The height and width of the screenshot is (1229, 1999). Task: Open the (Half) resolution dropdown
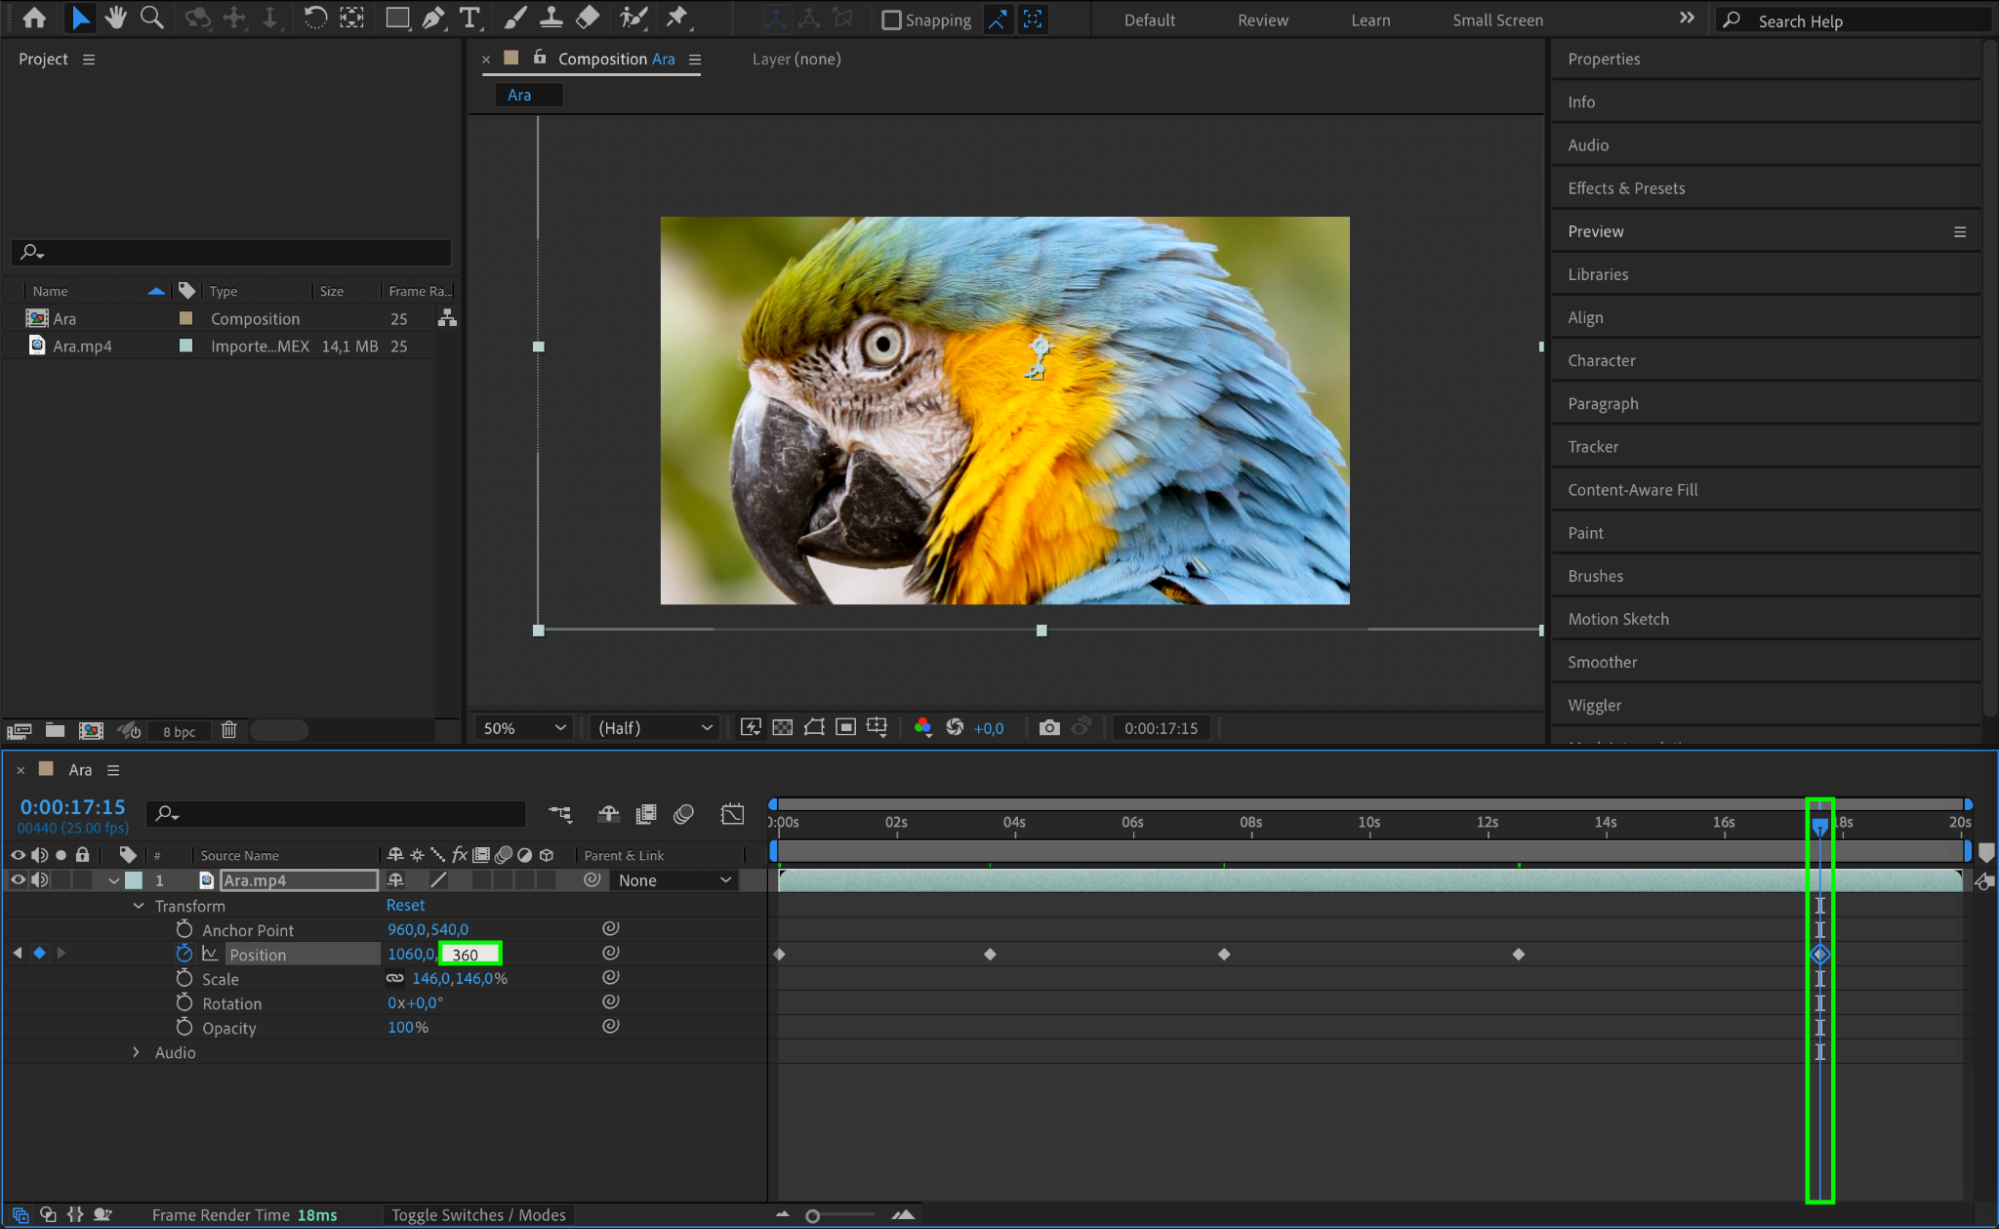[x=654, y=728]
